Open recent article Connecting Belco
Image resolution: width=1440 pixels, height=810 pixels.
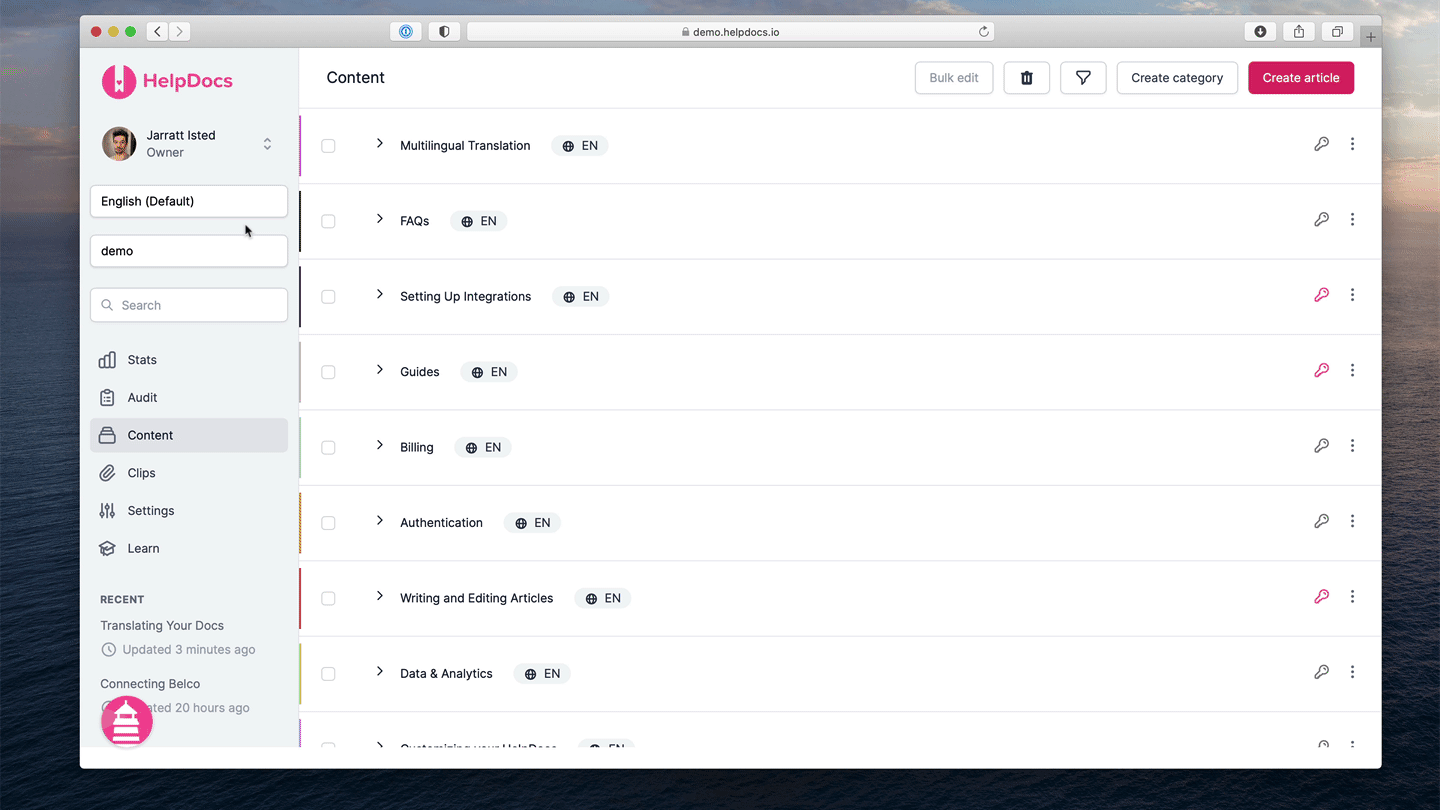(x=150, y=684)
